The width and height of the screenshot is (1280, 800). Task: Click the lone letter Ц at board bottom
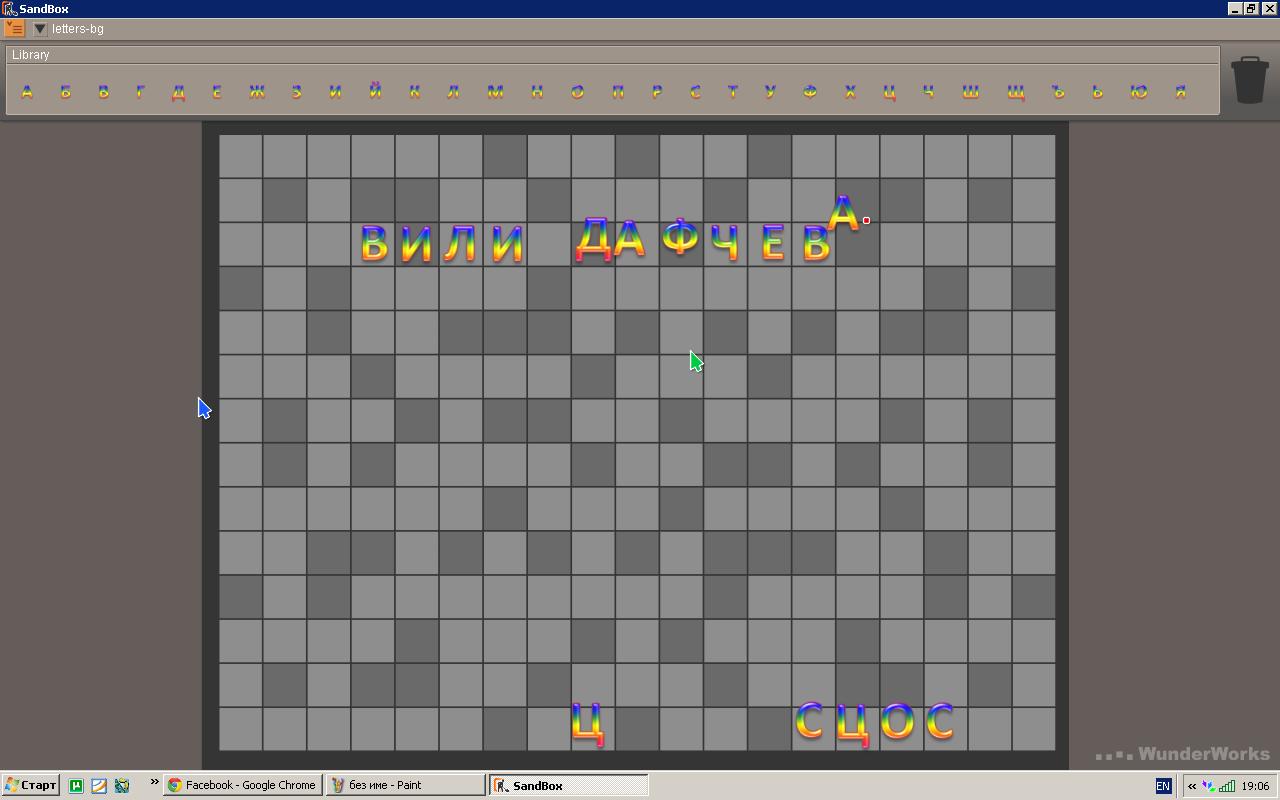click(588, 722)
